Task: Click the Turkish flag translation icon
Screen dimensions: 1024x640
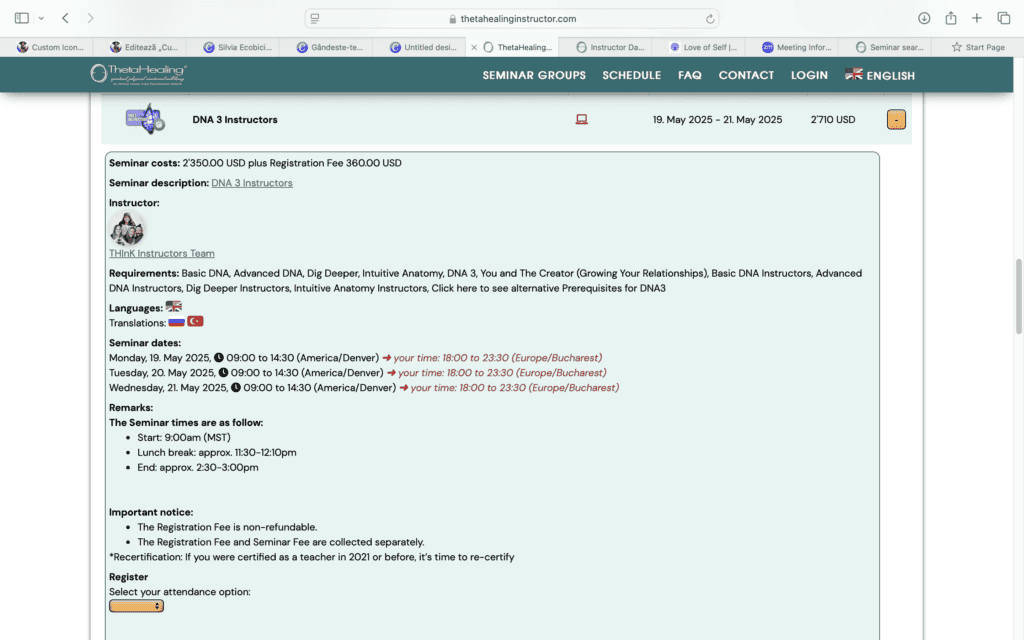Action: pos(195,321)
